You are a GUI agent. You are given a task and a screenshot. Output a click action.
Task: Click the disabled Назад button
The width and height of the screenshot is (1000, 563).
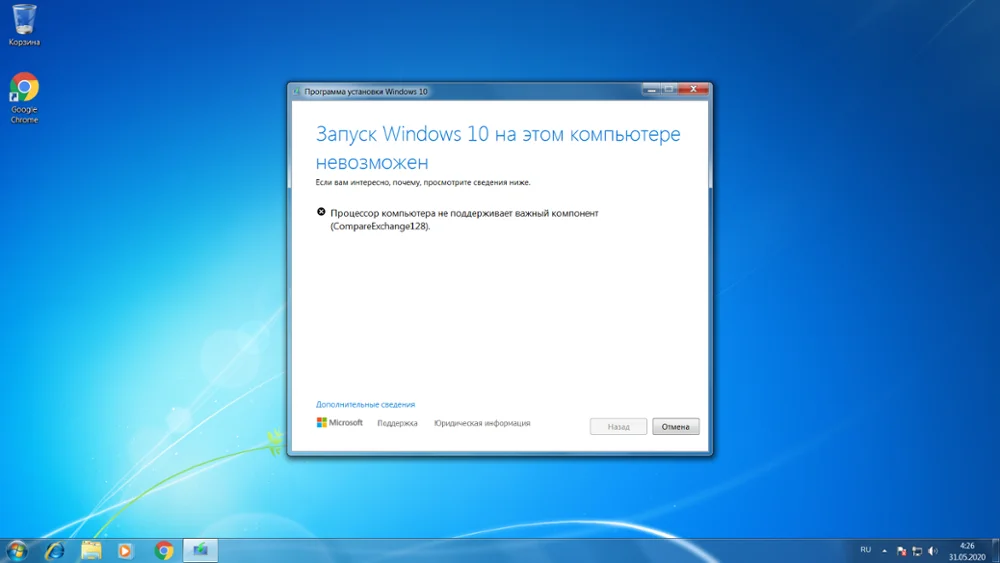click(618, 427)
